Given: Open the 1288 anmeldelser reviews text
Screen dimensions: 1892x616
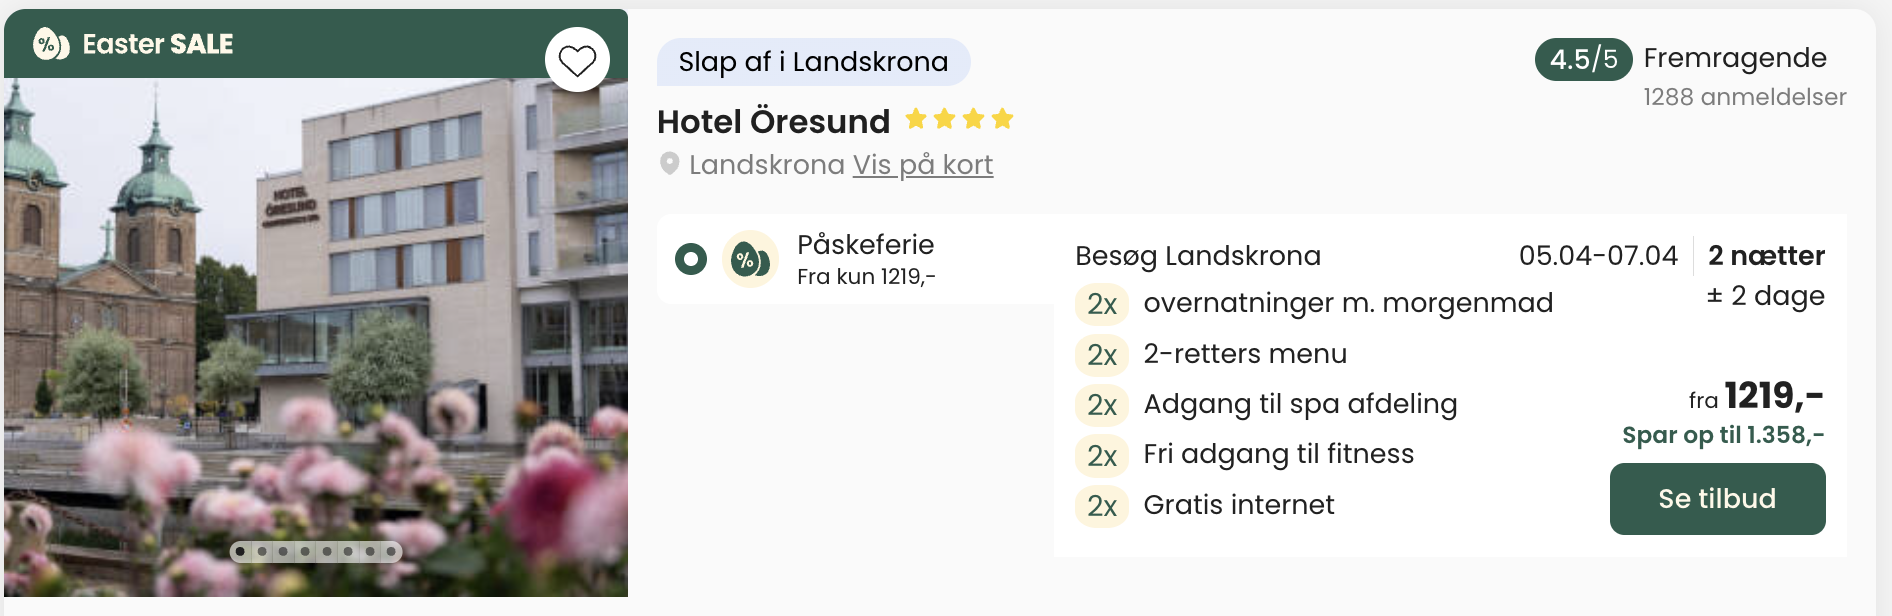Looking at the screenshot, I should 1744,97.
